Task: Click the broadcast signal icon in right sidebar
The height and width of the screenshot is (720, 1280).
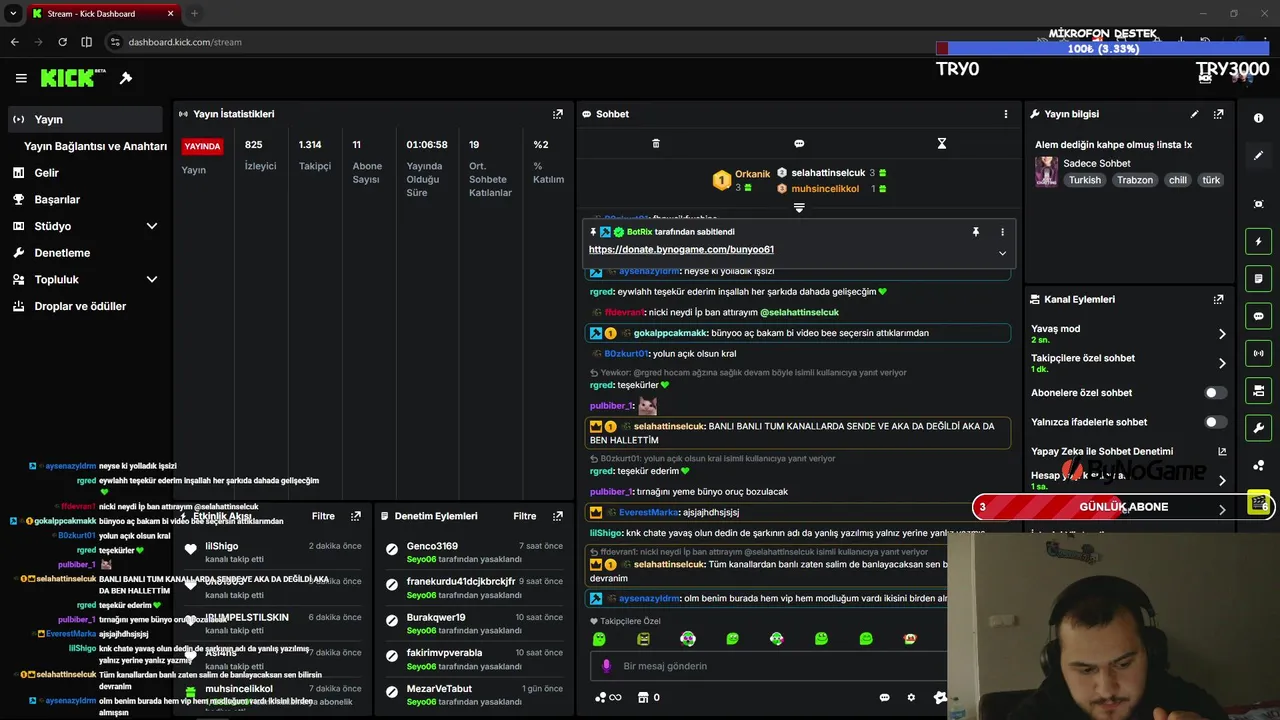Action: tap(1259, 353)
